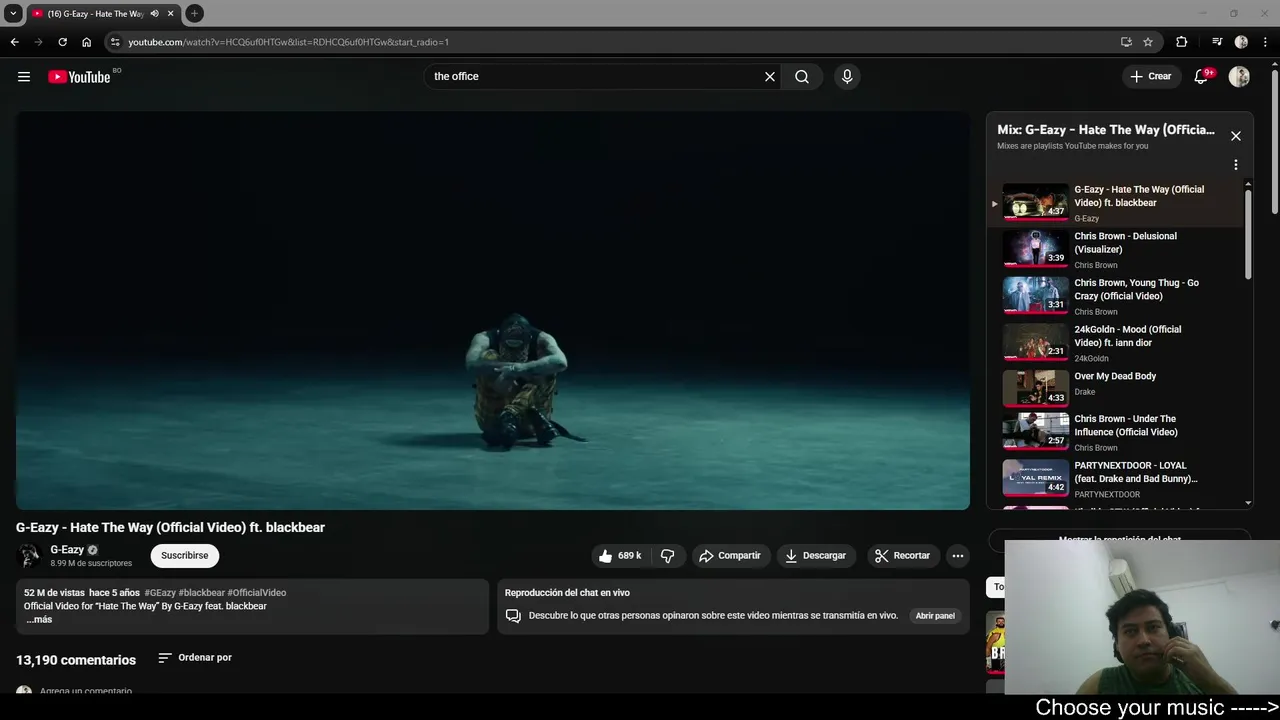The image size is (1280, 720).
Task: Go to YouTube home via logo
Action: (x=79, y=76)
